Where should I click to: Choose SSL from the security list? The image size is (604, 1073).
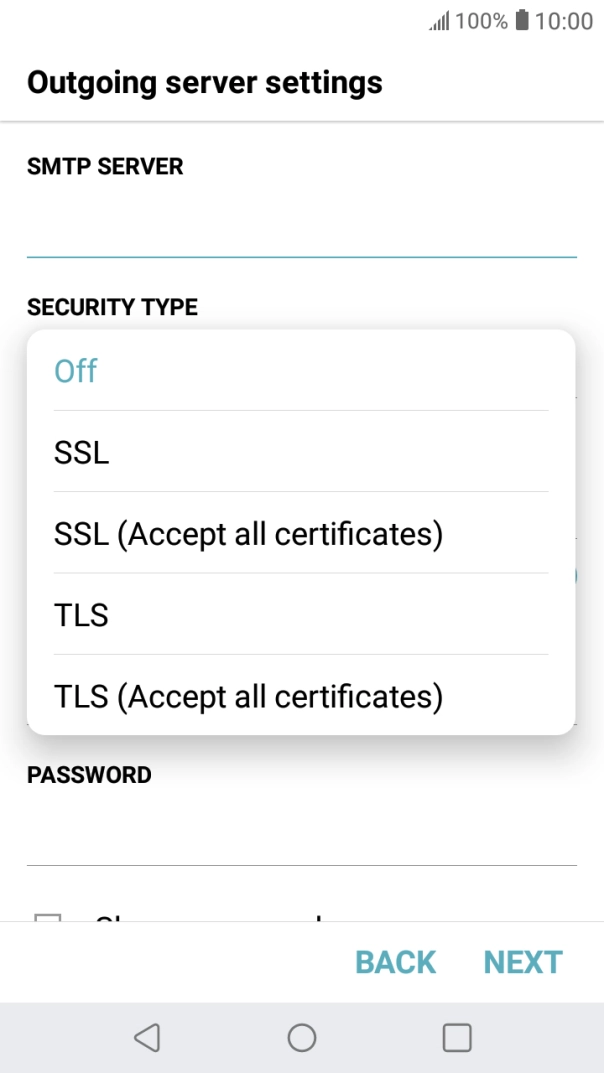(81, 452)
